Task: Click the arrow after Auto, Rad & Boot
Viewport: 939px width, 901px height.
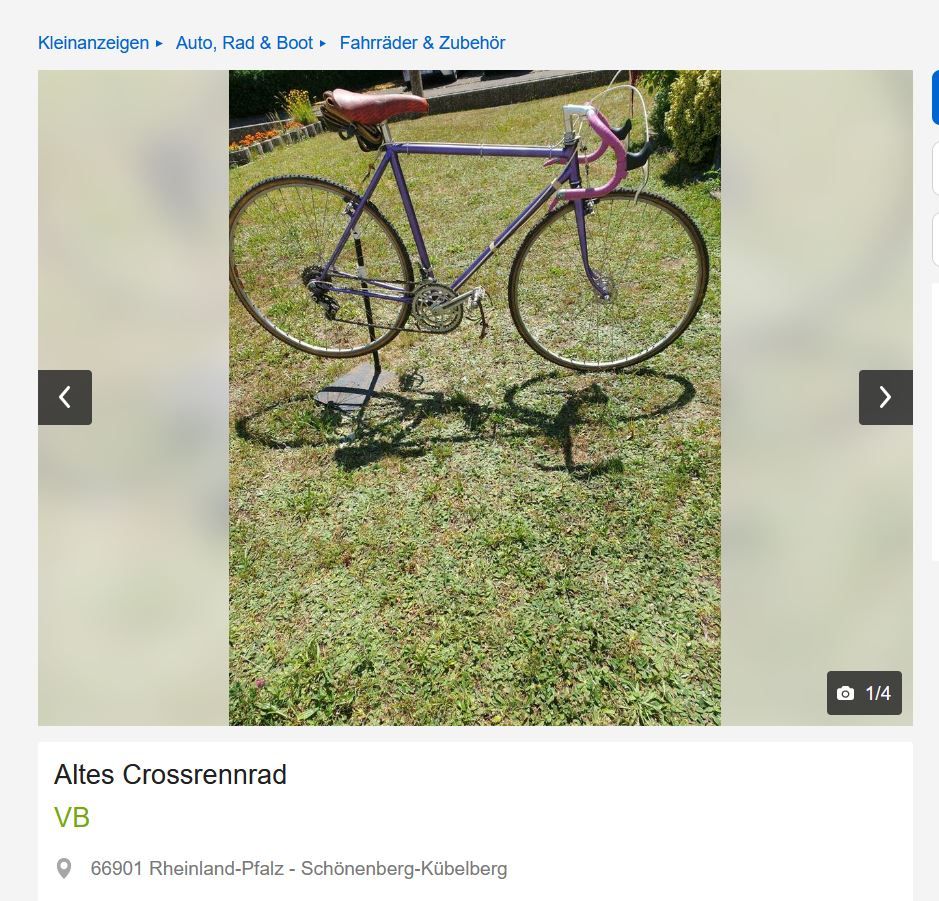Action: click(x=323, y=44)
